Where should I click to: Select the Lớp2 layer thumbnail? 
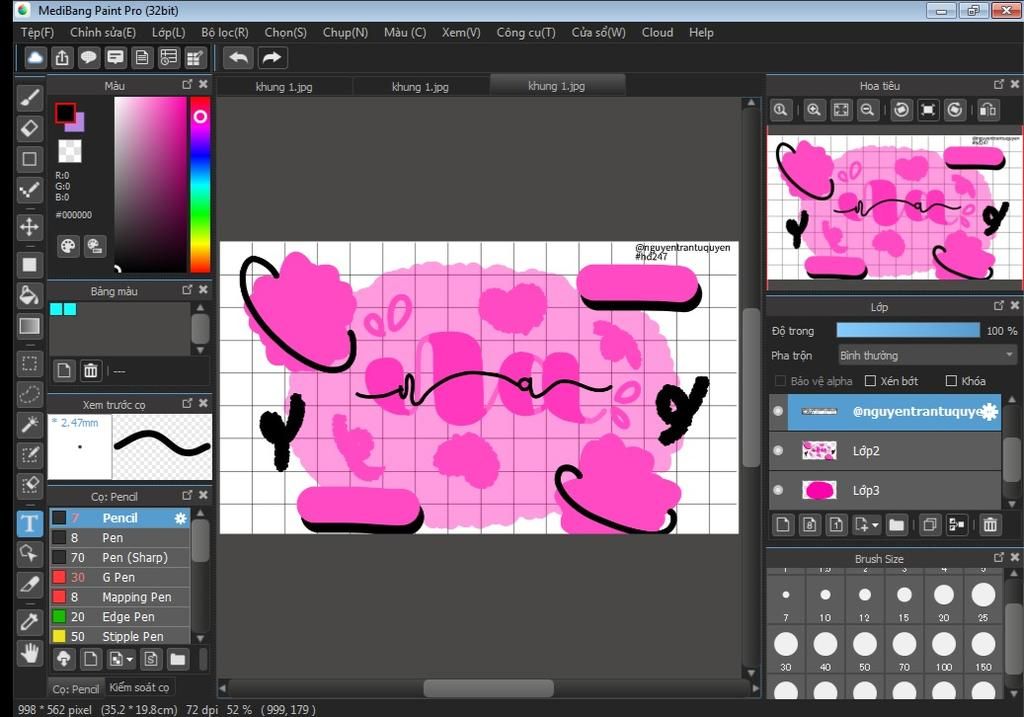(x=819, y=451)
